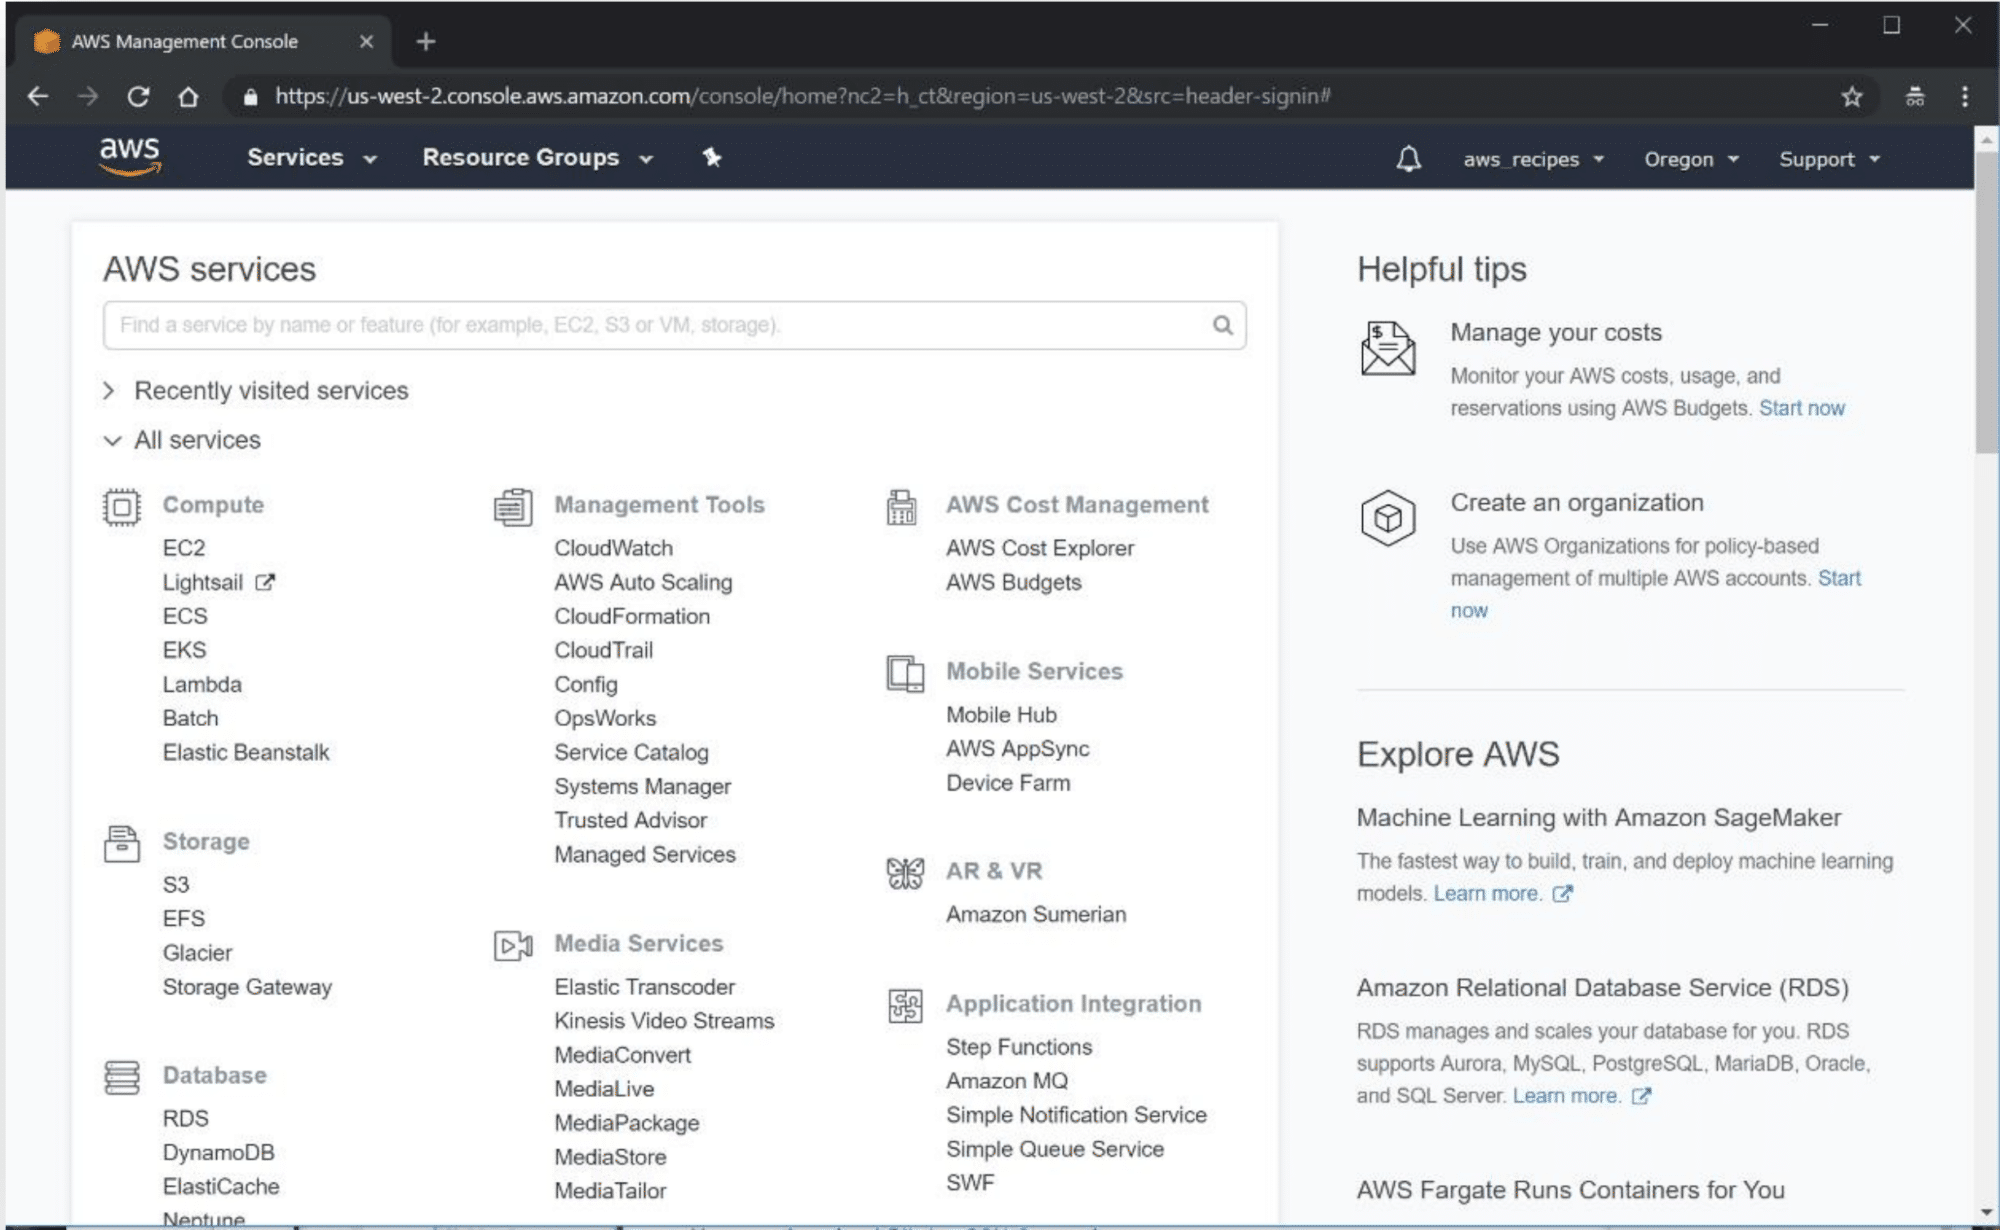Click the AWS logo in header
The height and width of the screenshot is (1230, 2000).
pos(130,156)
